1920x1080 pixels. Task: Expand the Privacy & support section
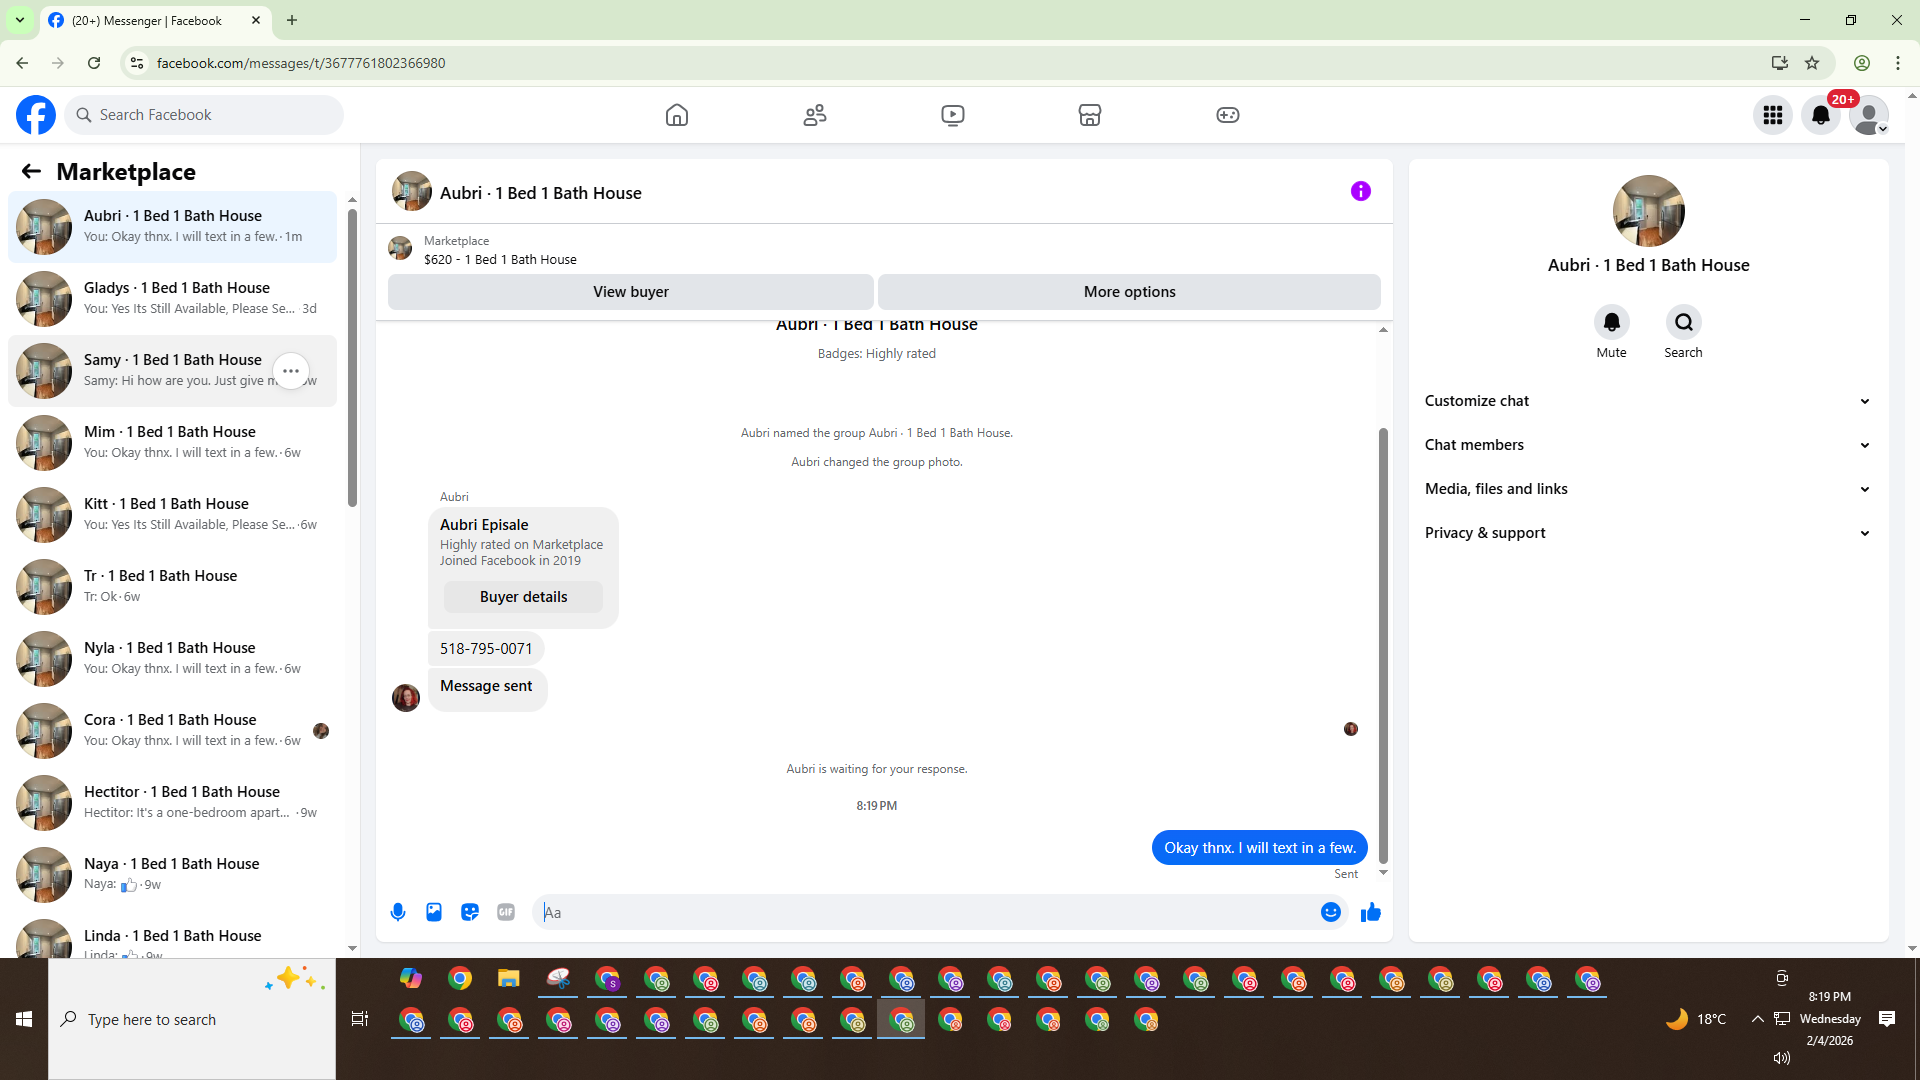pyautogui.click(x=1647, y=533)
